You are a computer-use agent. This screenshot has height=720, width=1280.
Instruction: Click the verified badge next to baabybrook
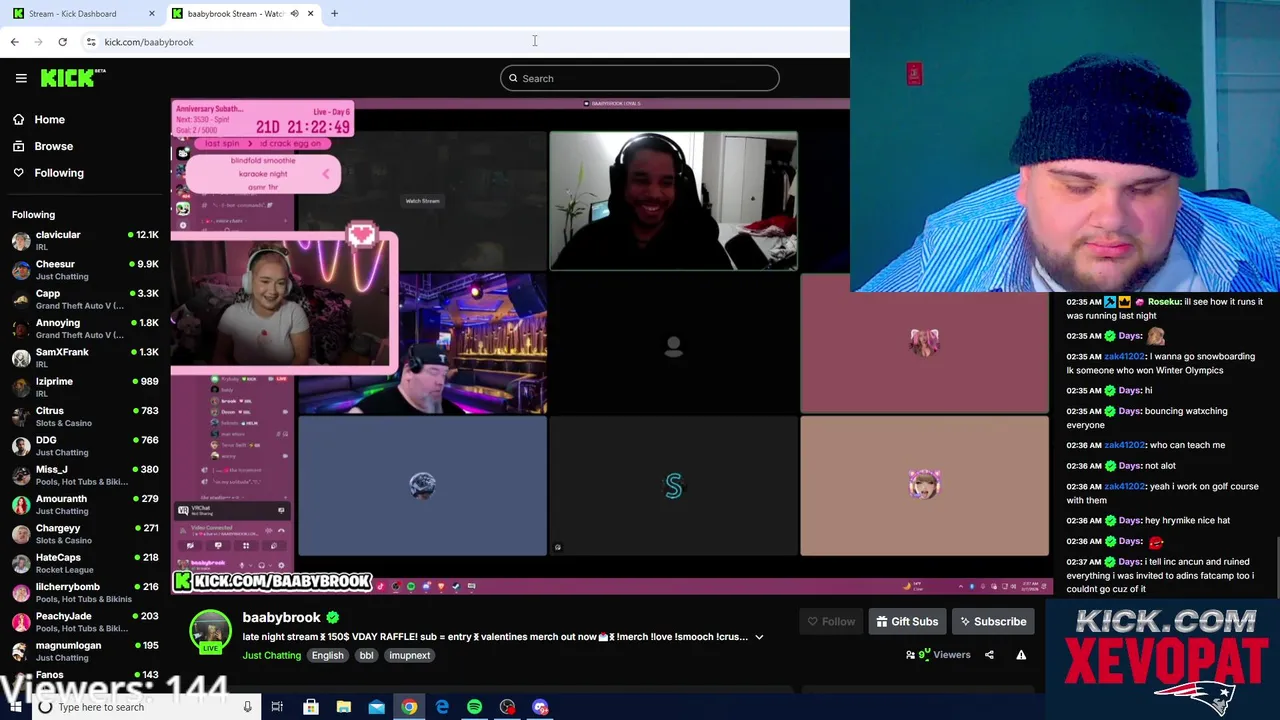(333, 617)
